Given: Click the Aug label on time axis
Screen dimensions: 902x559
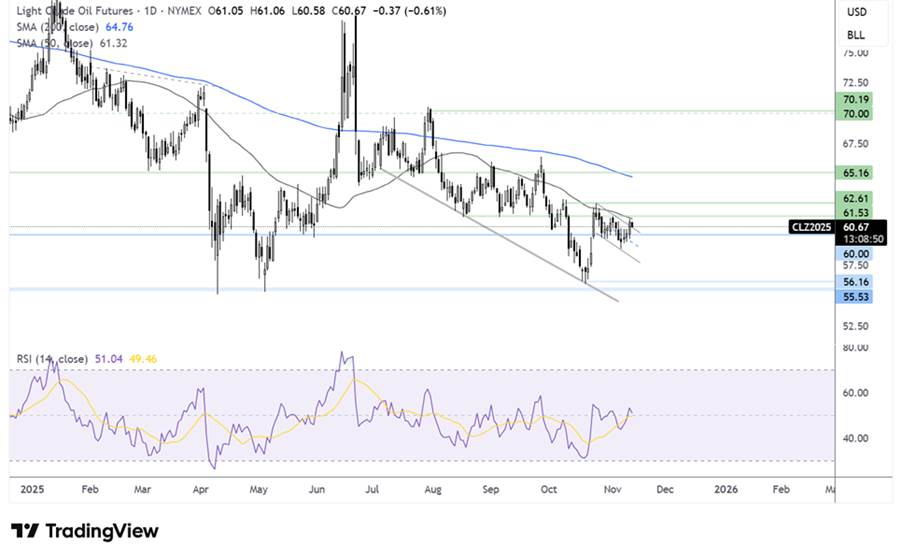Looking at the screenshot, I should [x=431, y=491].
